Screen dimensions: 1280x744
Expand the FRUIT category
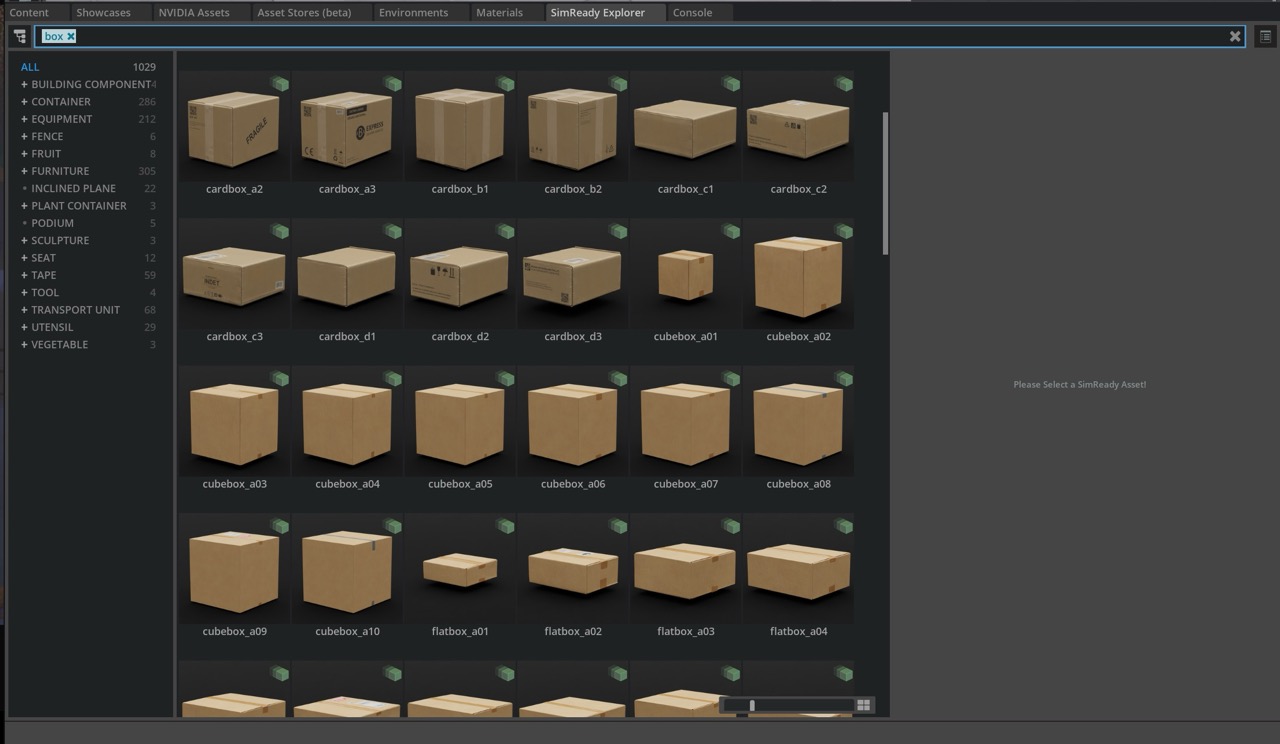pyautogui.click(x=24, y=154)
